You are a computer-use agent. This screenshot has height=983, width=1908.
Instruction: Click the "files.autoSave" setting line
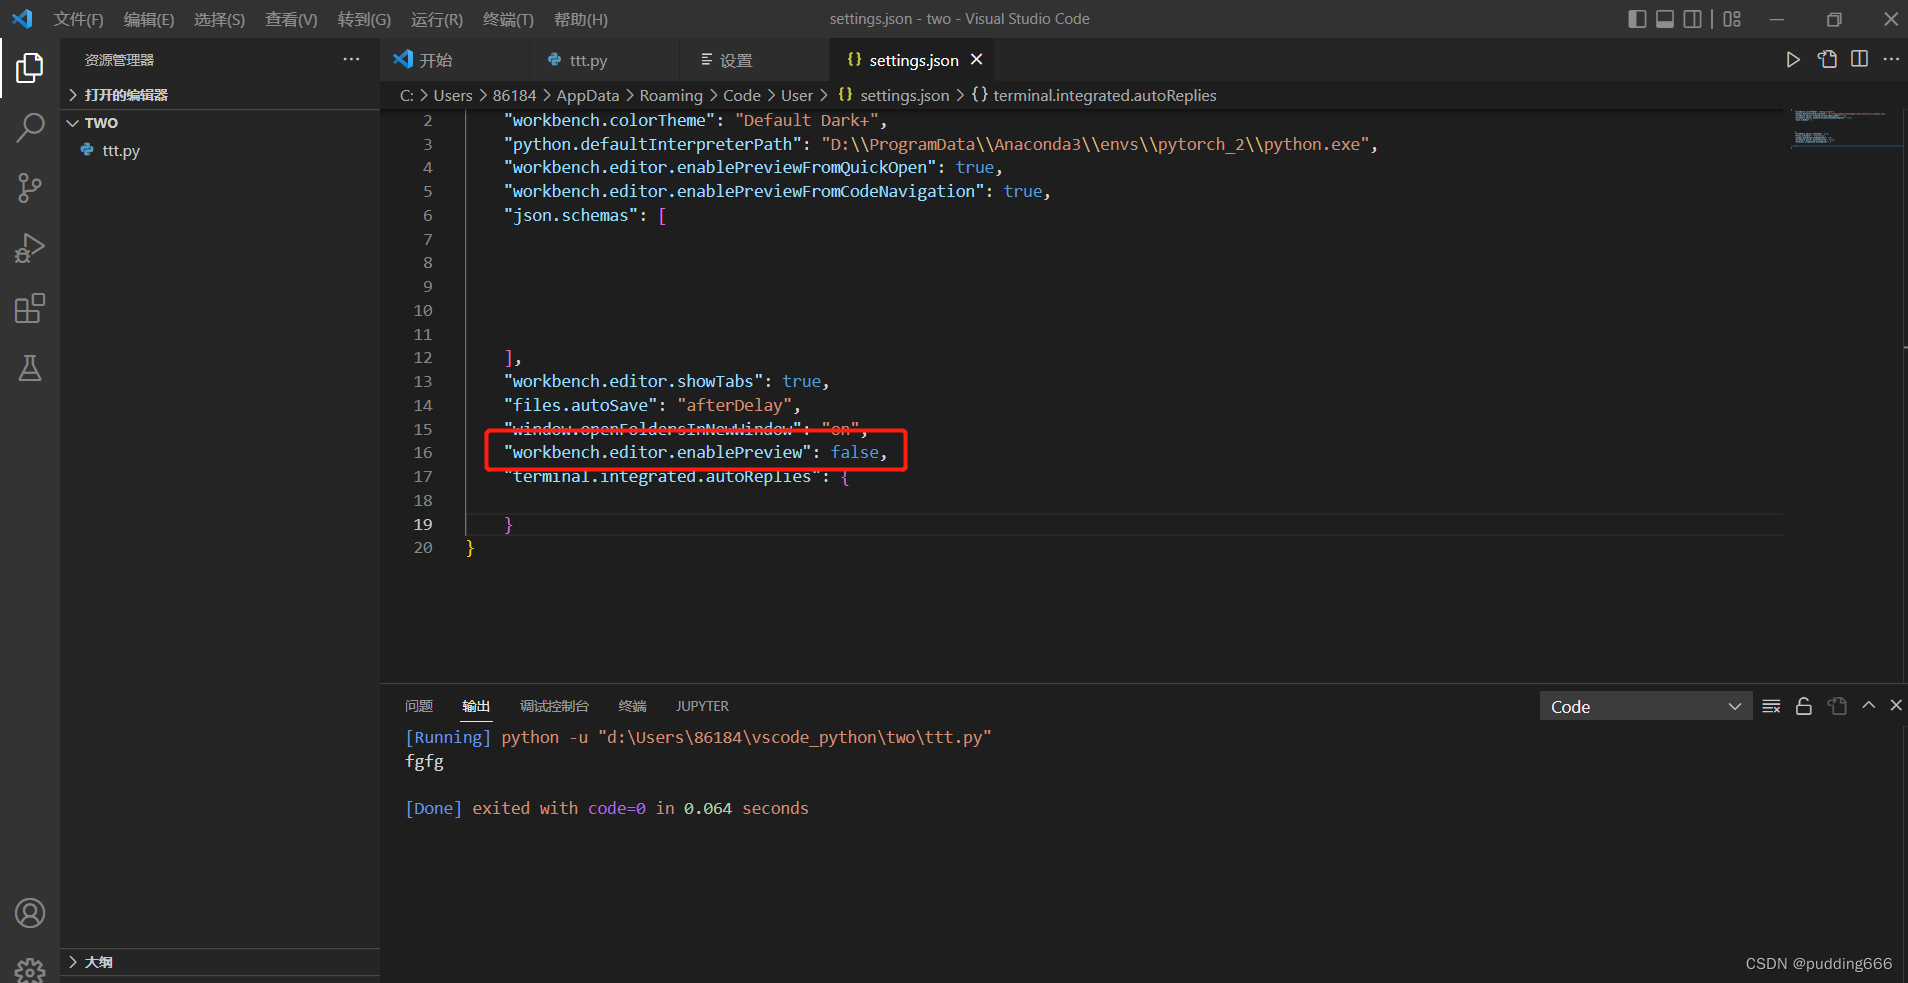652,405
